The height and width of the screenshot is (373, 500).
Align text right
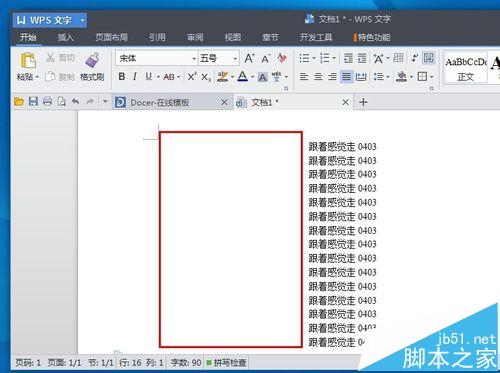(x=332, y=77)
